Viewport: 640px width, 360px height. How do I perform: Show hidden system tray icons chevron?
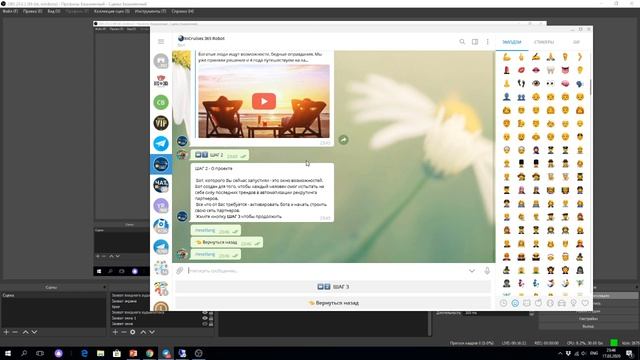pyautogui.click(x=560, y=353)
